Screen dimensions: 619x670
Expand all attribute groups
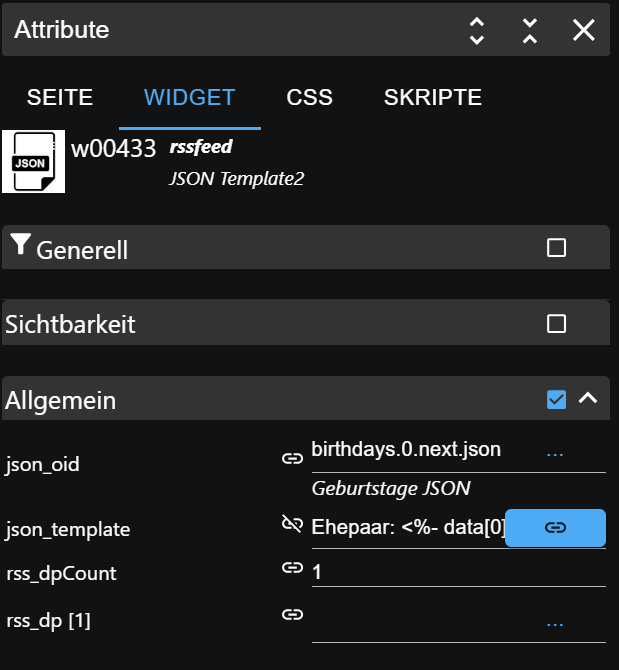point(477,30)
